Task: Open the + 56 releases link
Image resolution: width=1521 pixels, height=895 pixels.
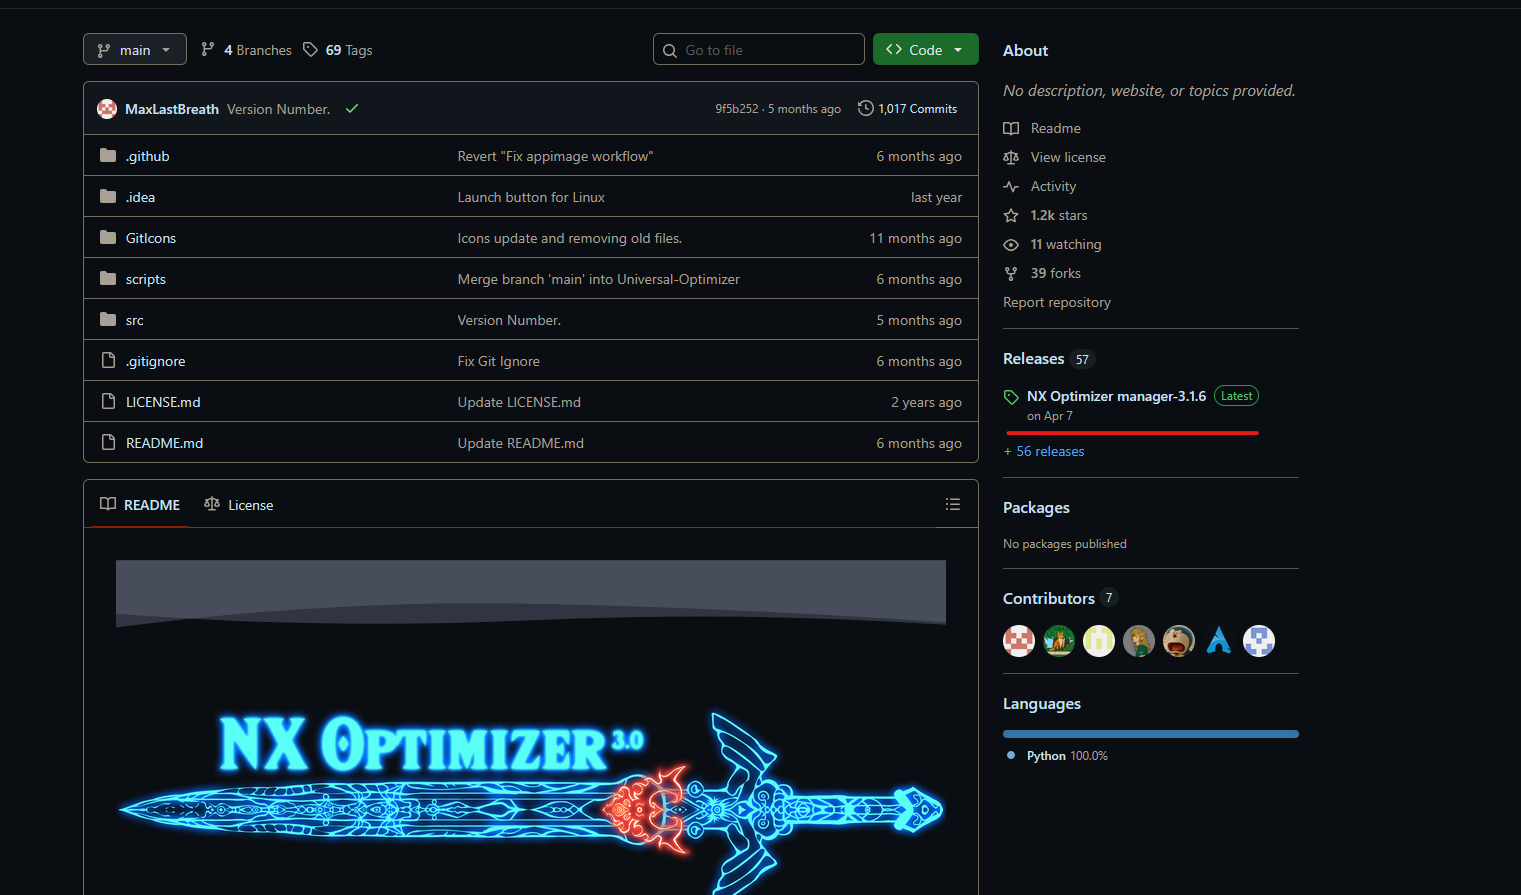Action: (1044, 452)
